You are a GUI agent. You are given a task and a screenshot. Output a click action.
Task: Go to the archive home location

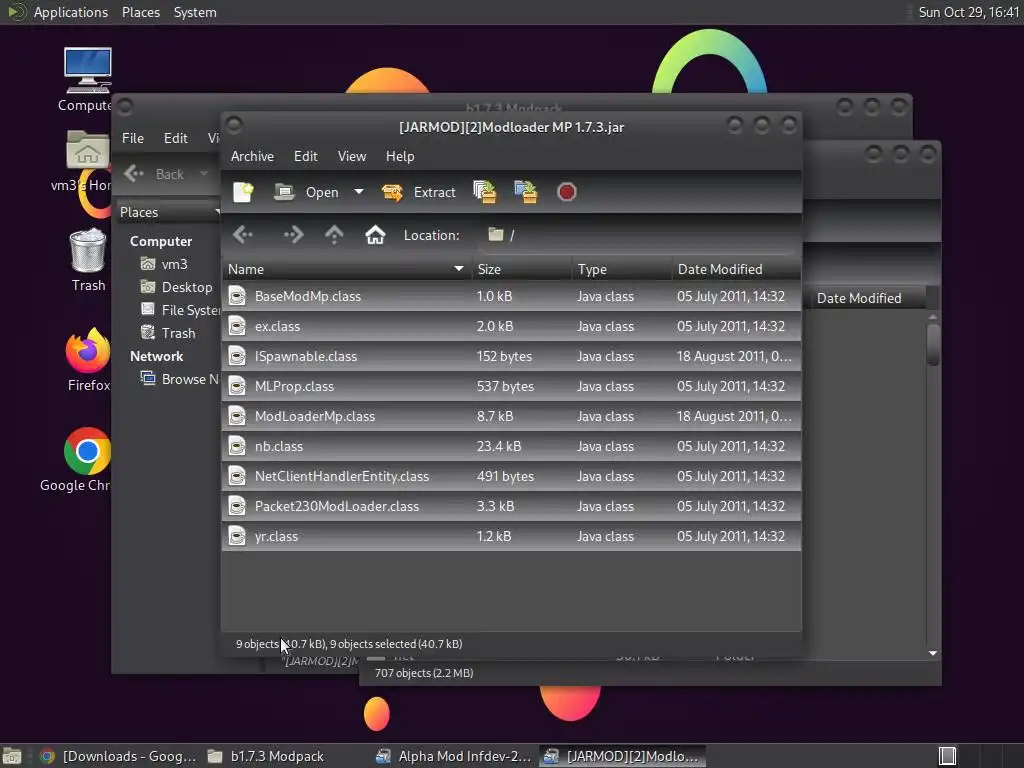[x=375, y=234]
